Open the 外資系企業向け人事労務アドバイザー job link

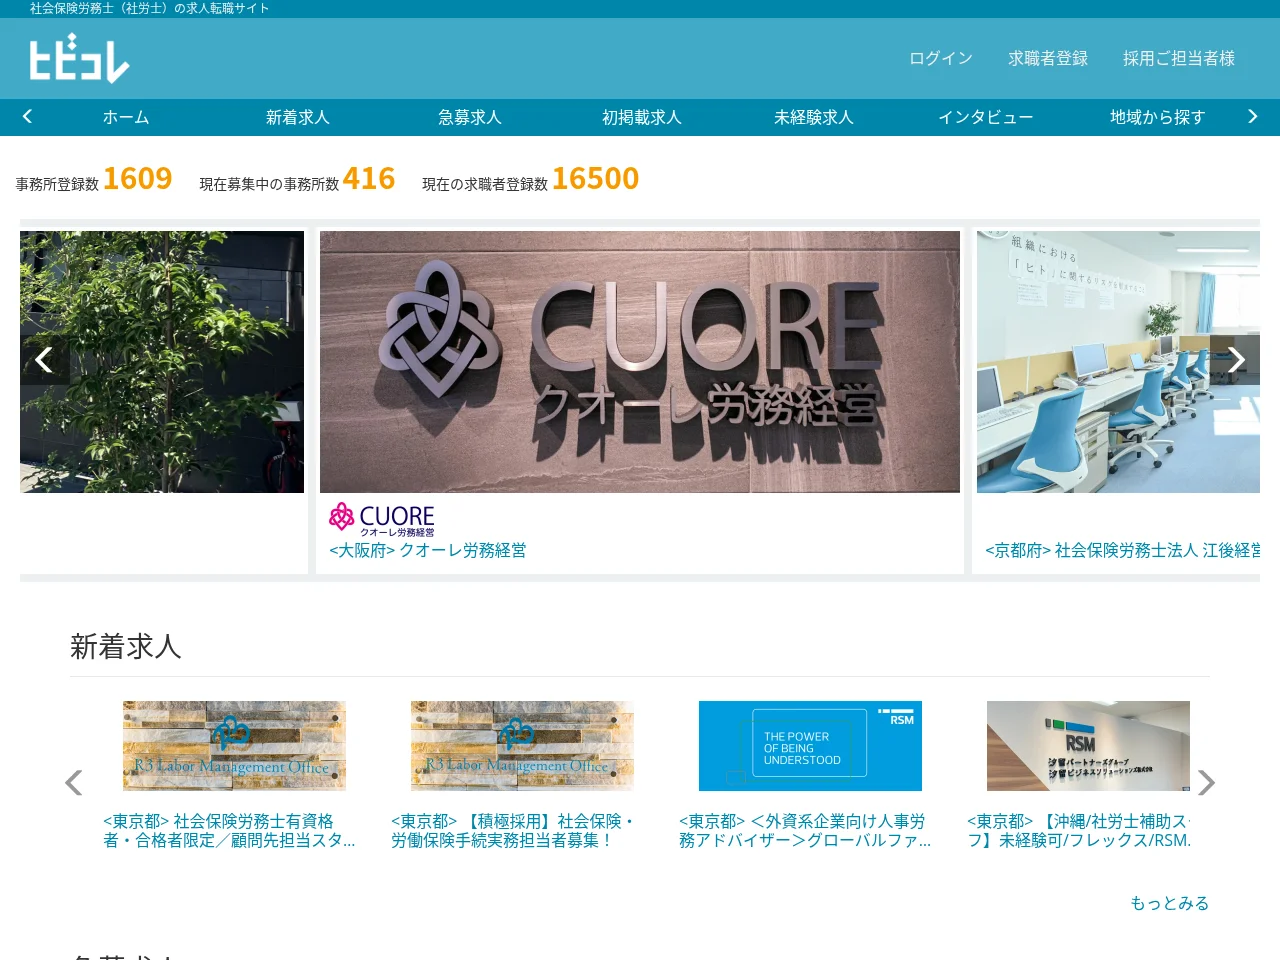(x=805, y=831)
